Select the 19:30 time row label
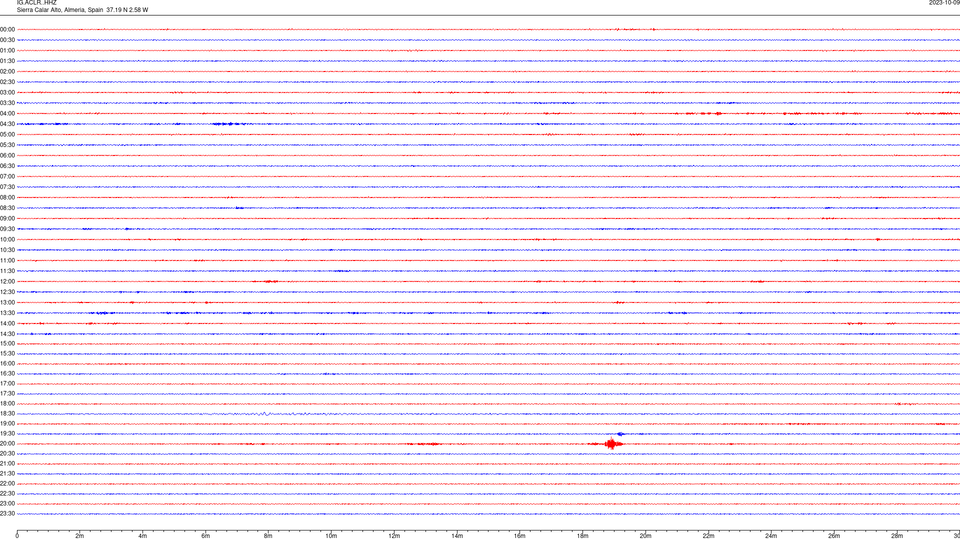This screenshot has width=960, height=540. click(7, 433)
